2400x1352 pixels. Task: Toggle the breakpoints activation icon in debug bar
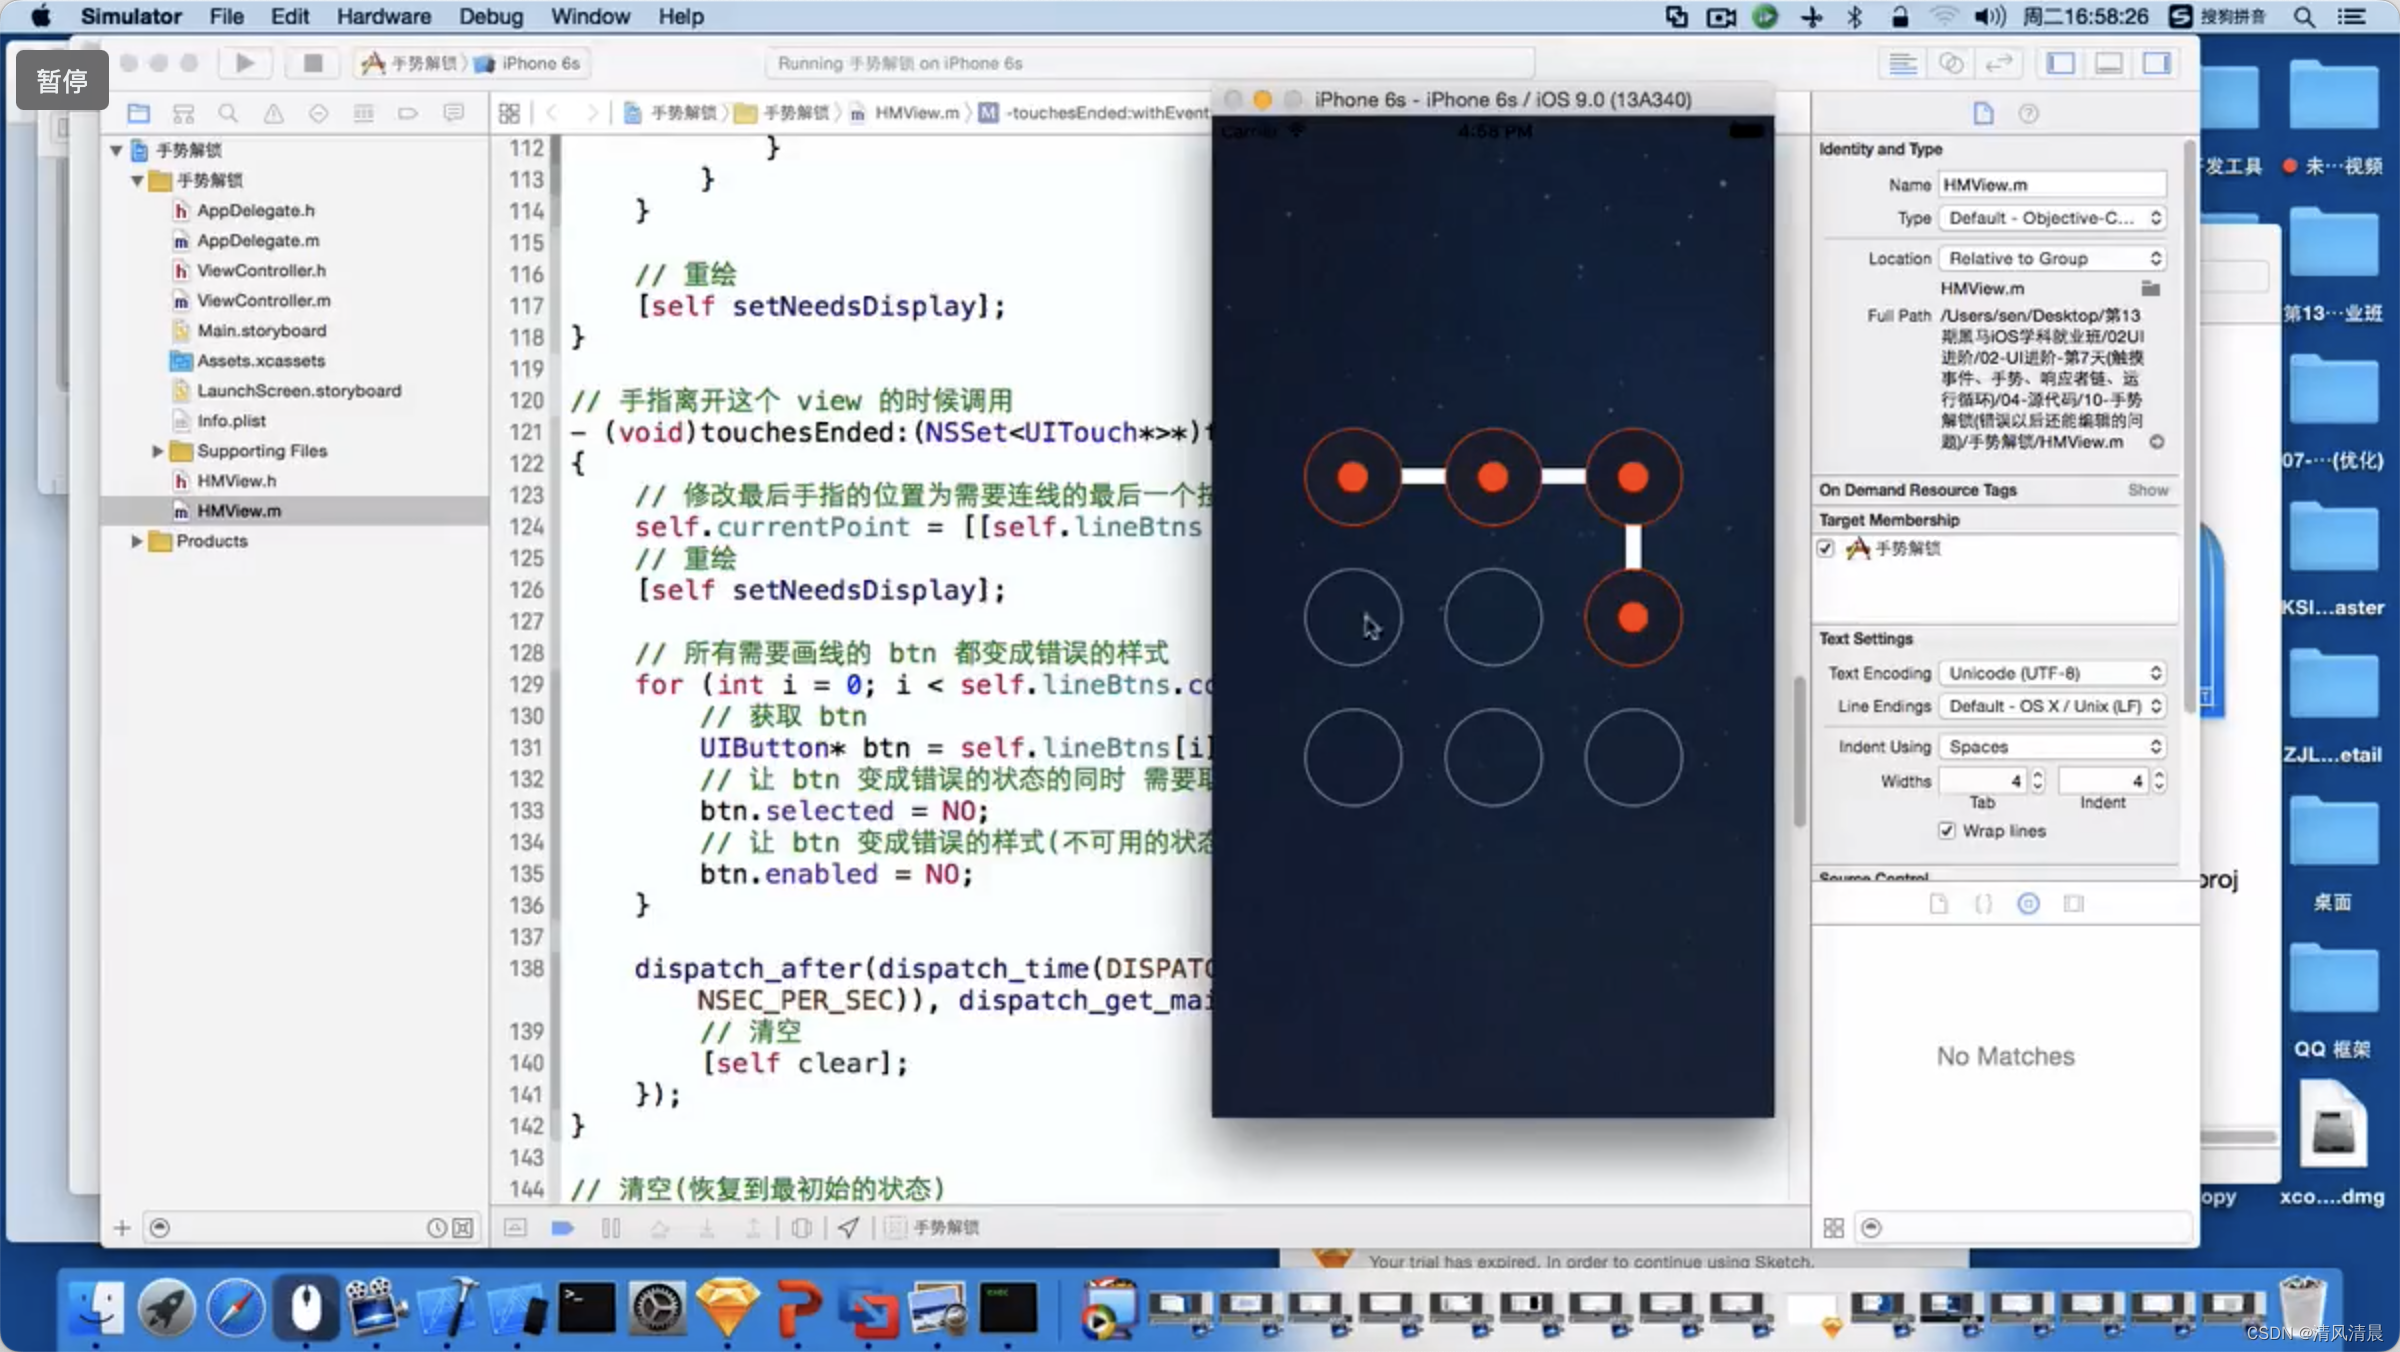pyautogui.click(x=562, y=1227)
